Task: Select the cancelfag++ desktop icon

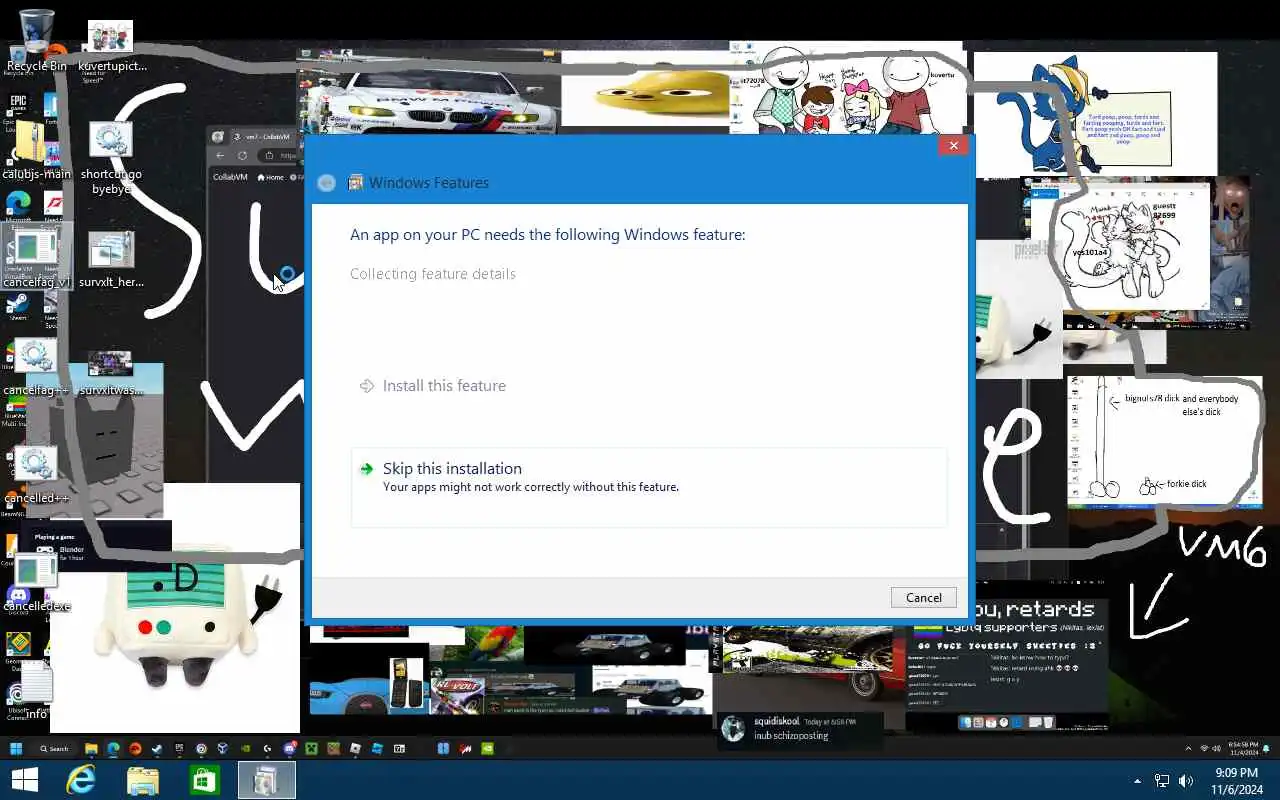Action: coord(36,367)
